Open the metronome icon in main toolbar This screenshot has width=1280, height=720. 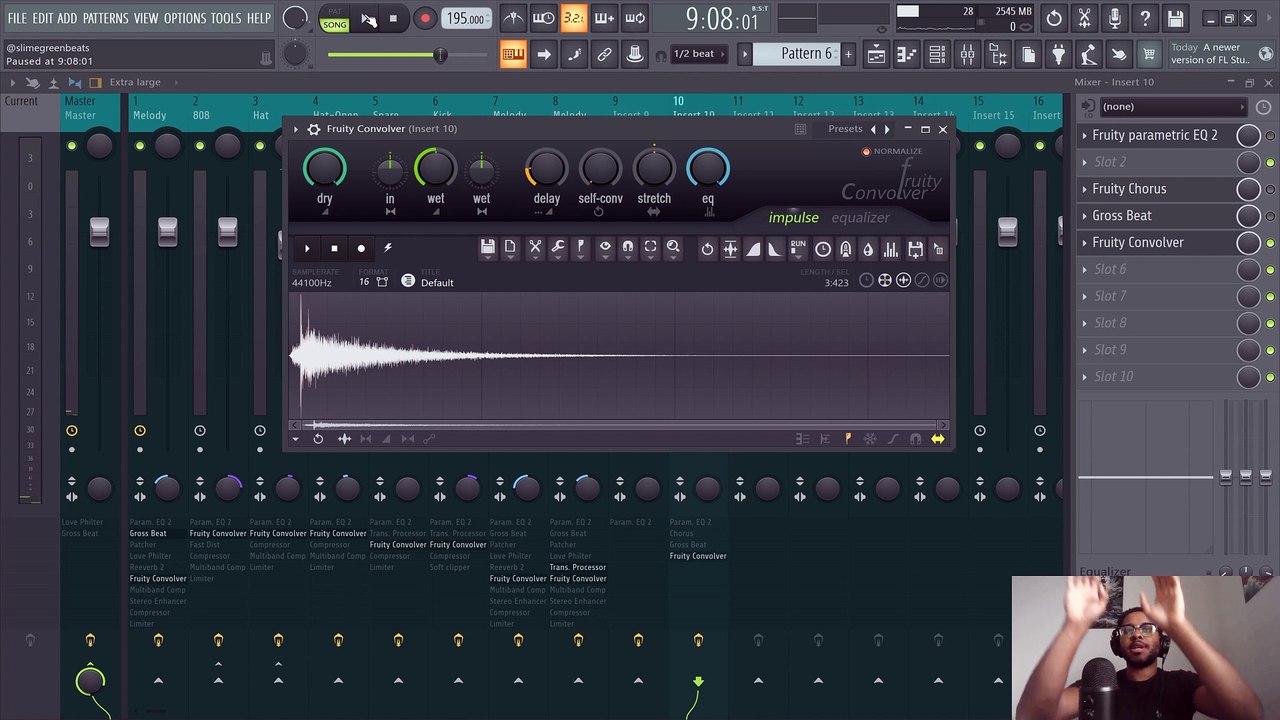tap(513, 18)
